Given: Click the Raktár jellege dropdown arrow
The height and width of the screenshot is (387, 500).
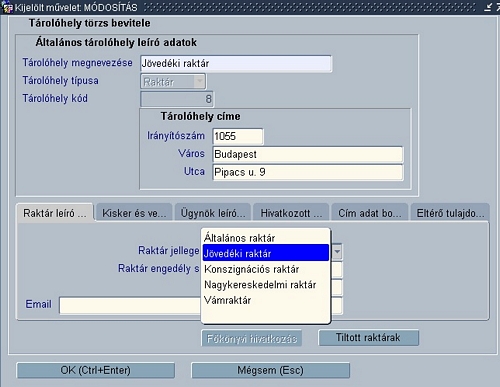Looking at the screenshot, I should click(337, 252).
